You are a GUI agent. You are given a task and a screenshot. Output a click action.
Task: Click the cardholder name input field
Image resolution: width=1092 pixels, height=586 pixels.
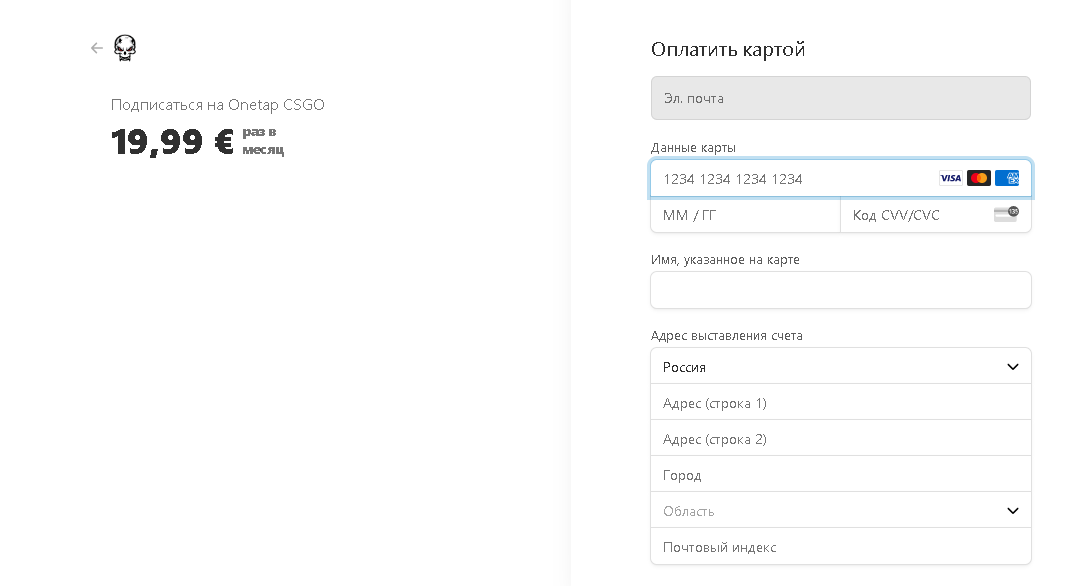[x=840, y=290]
